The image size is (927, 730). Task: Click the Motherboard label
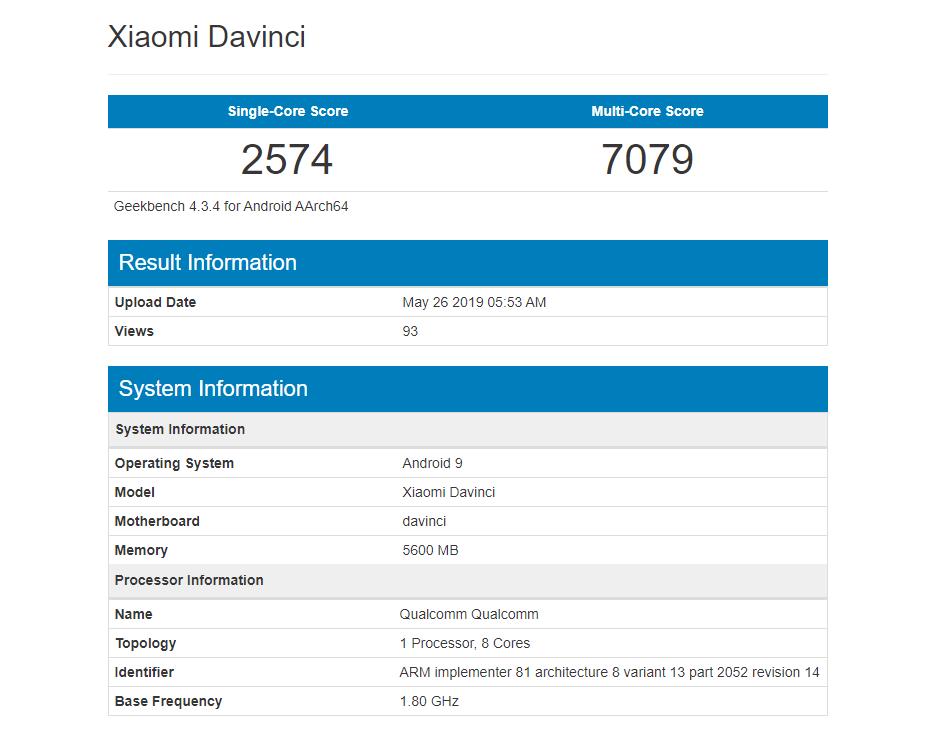[157, 521]
